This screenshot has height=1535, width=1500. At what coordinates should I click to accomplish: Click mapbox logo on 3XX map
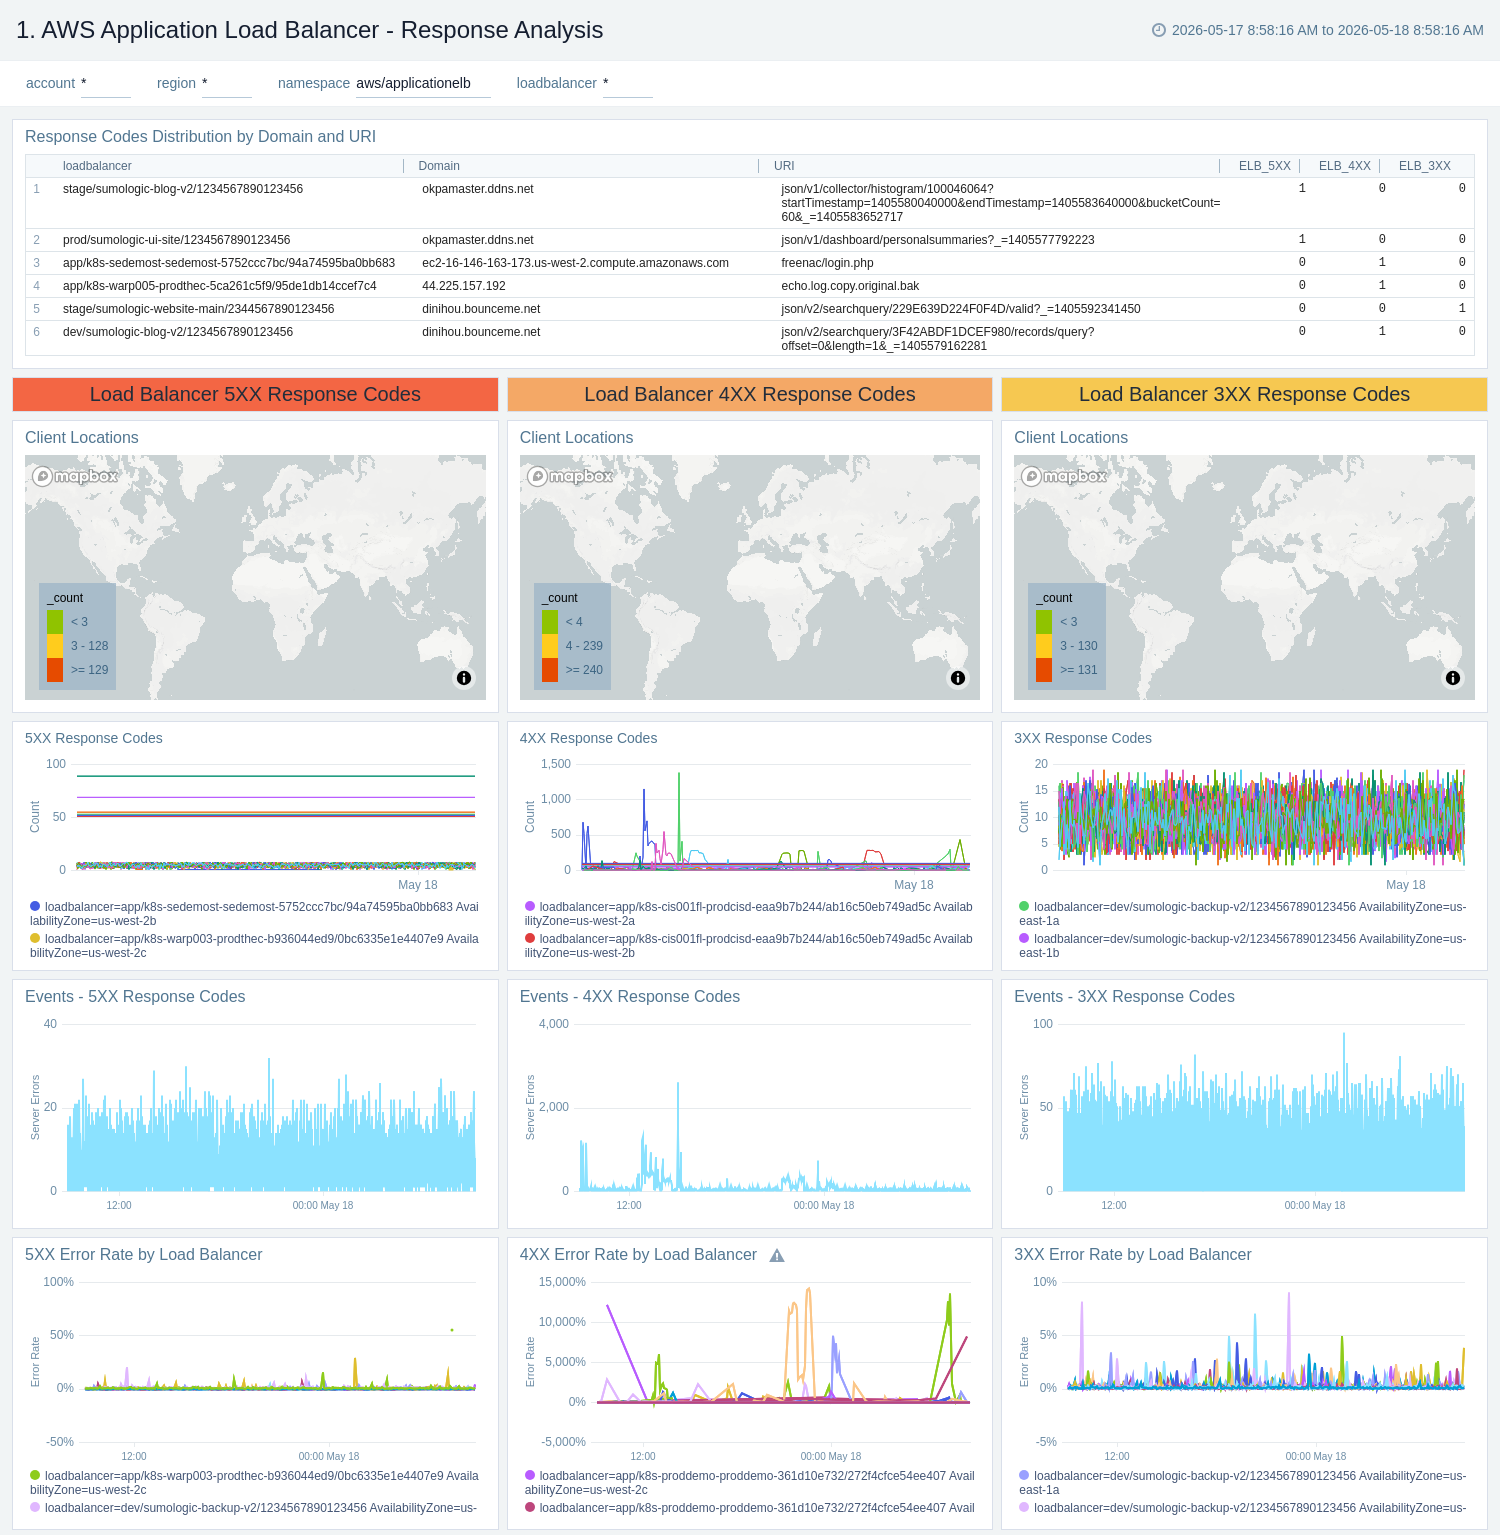point(1064,476)
